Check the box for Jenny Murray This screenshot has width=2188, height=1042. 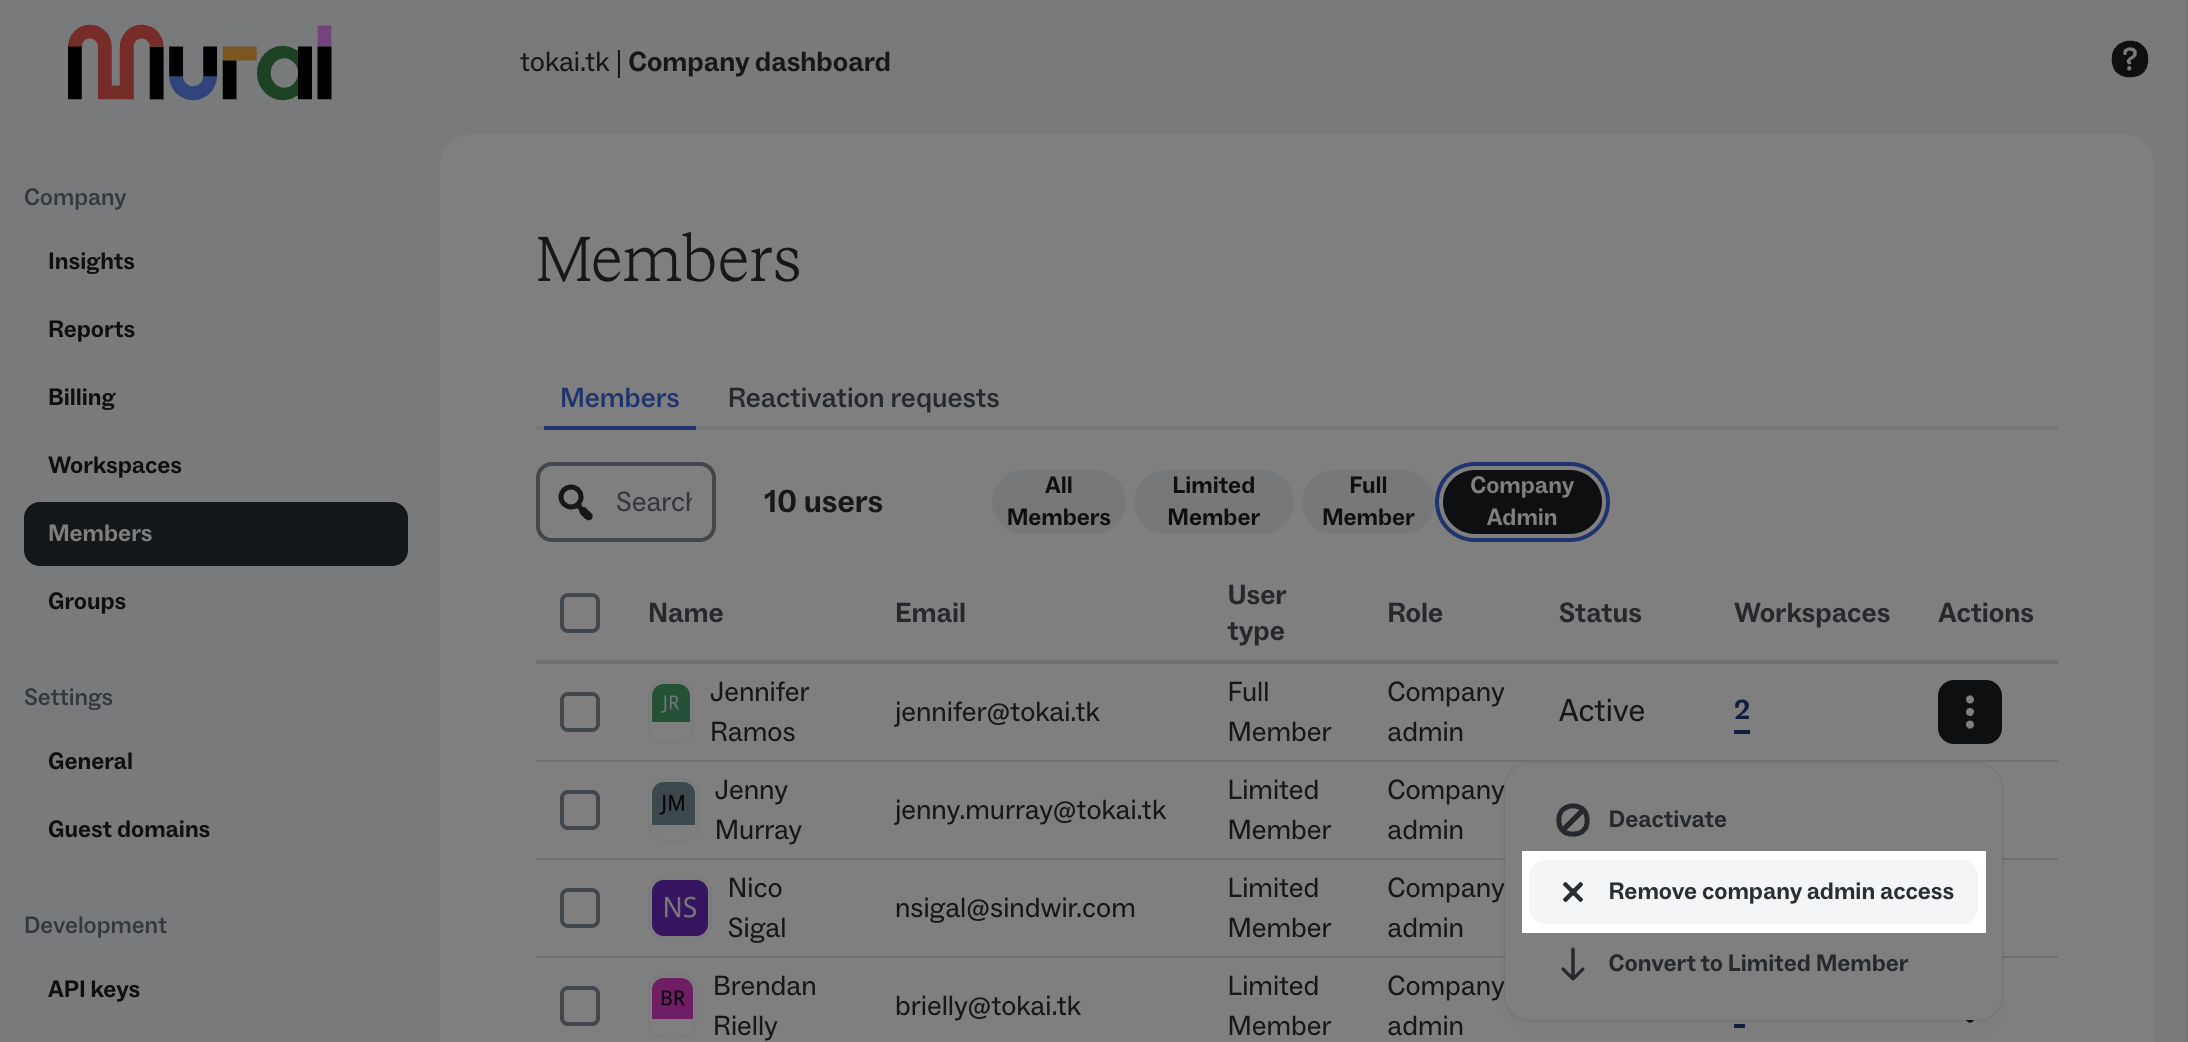click(580, 810)
